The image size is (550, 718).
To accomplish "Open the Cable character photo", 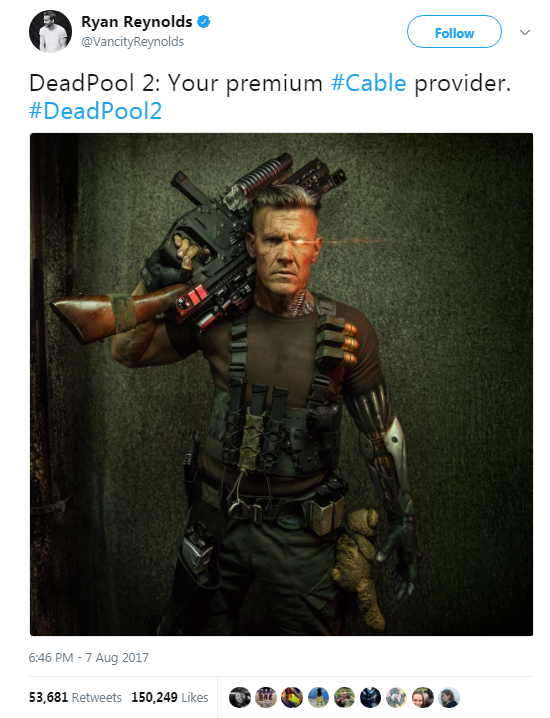I will [x=281, y=384].
